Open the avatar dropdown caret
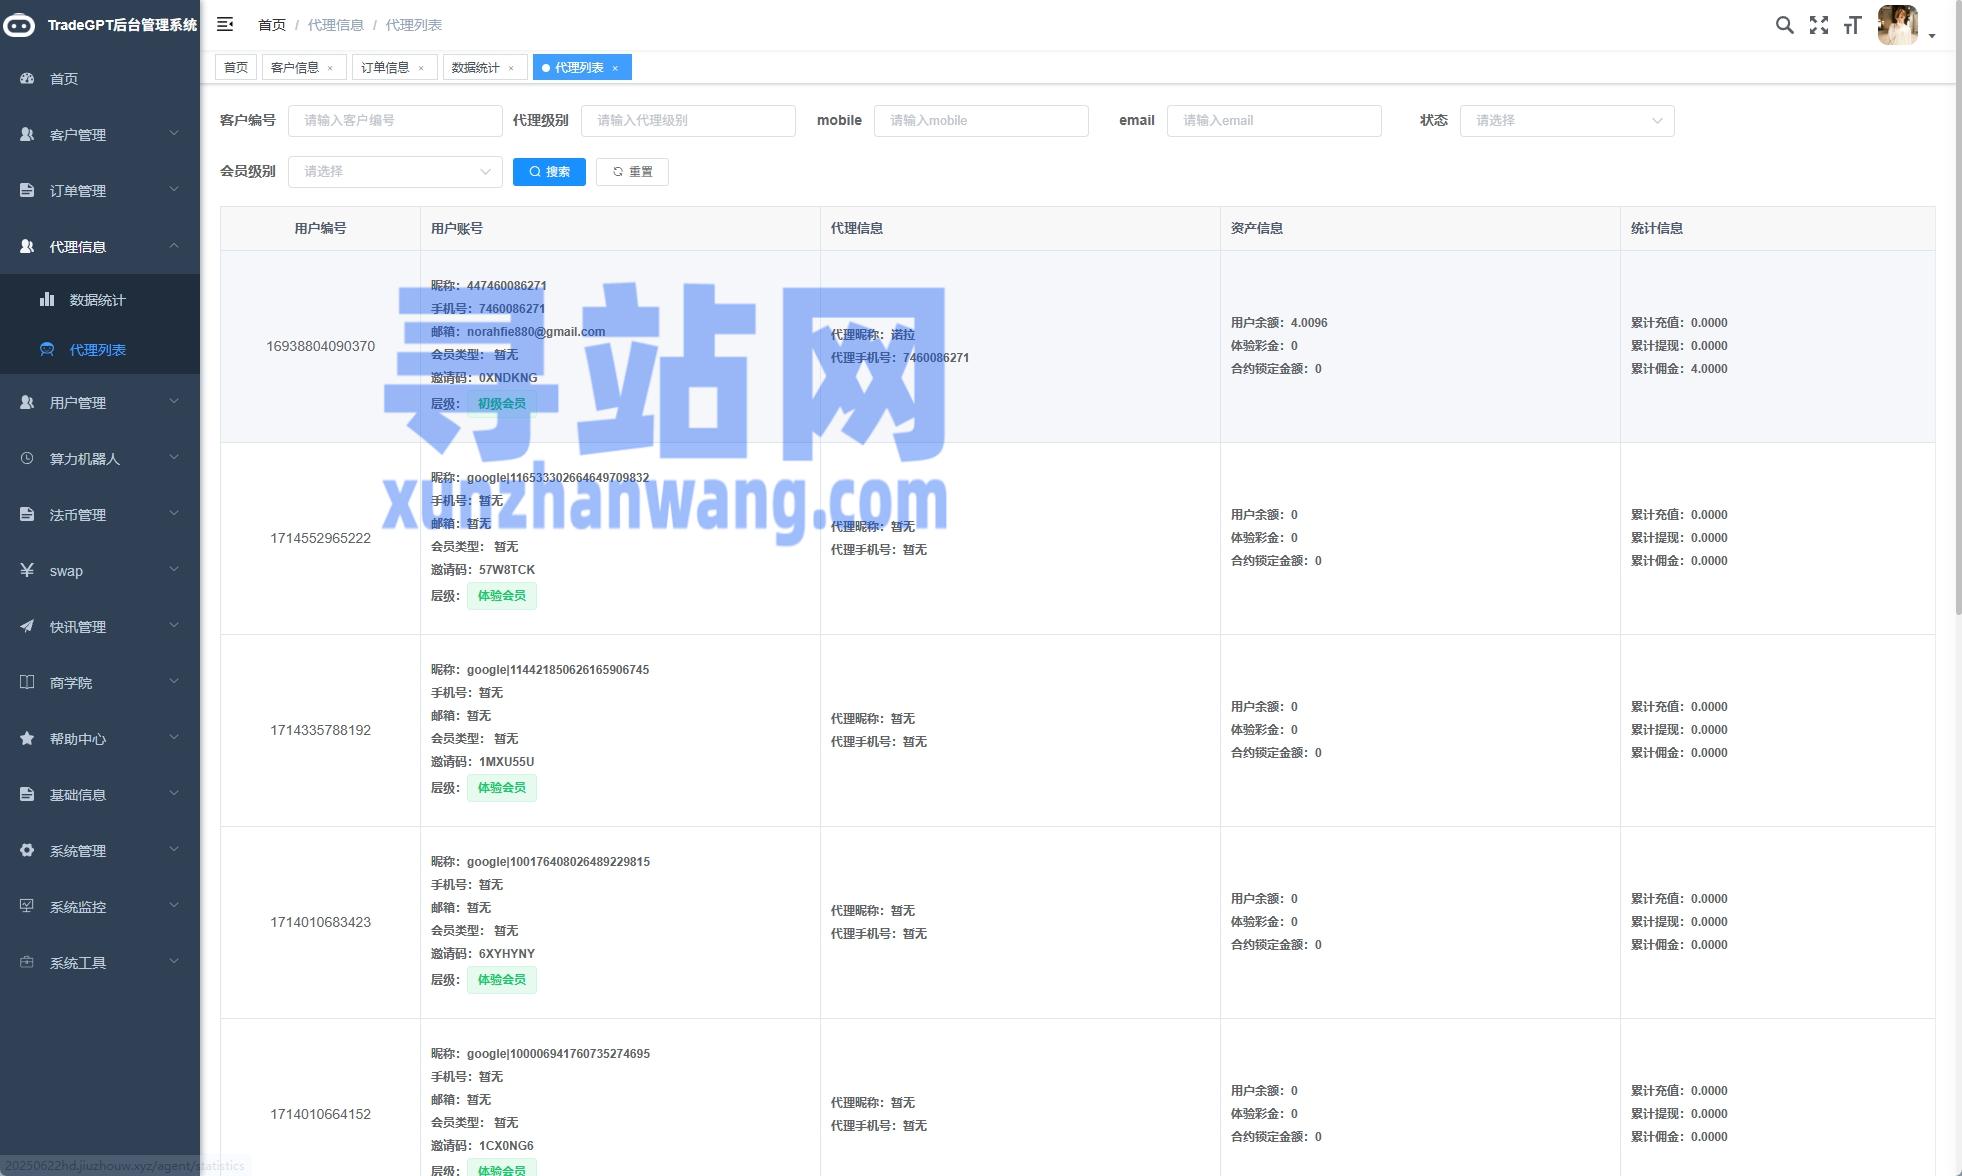 pos(1932,36)
